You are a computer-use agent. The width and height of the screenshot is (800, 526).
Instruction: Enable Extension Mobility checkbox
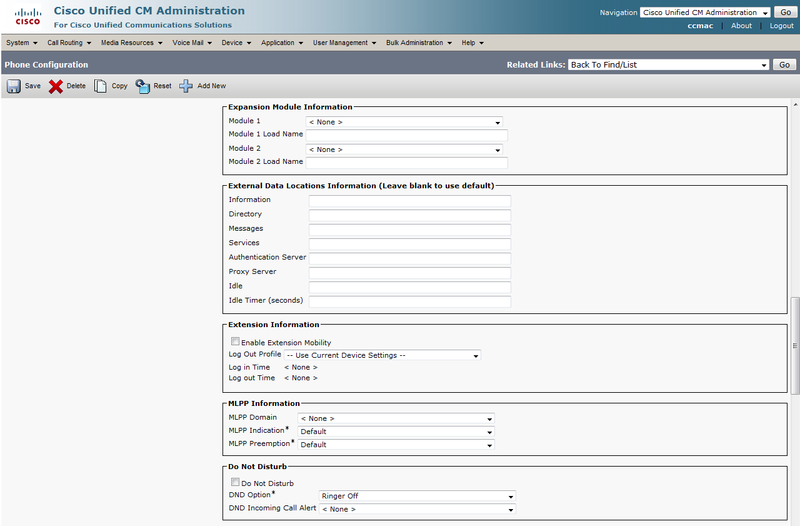pos(235,341)
